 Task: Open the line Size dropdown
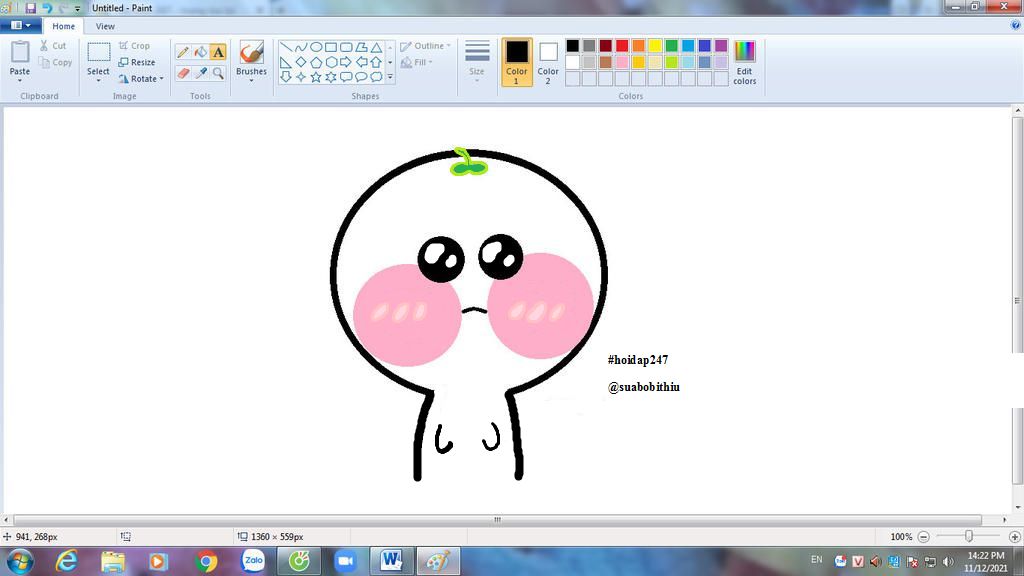coord(477,62)
